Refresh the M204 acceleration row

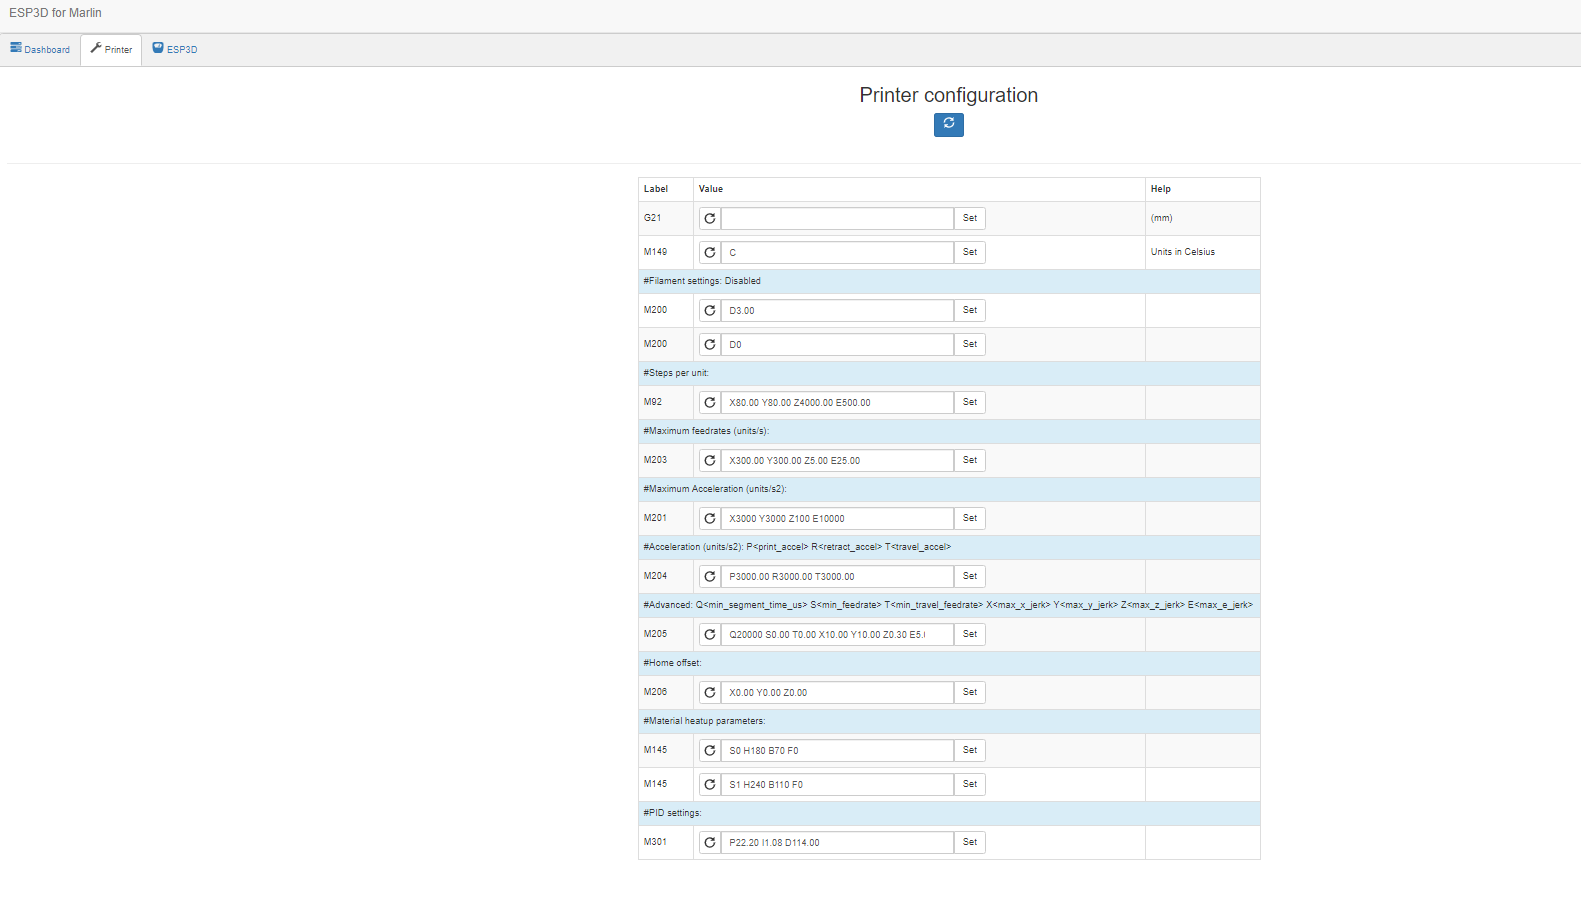(x=710, y=576)
